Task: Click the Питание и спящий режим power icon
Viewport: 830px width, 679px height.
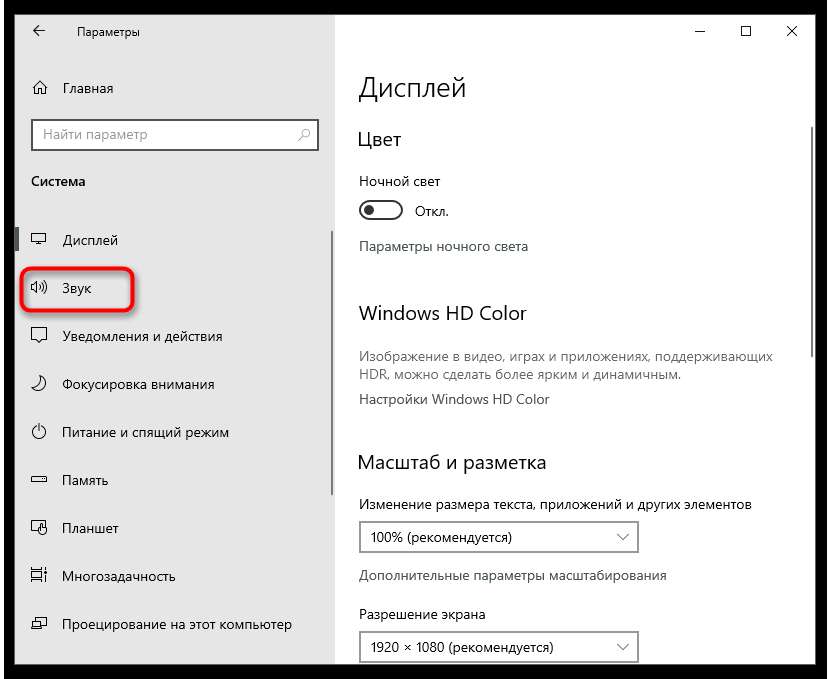Action: pos(39,432)
